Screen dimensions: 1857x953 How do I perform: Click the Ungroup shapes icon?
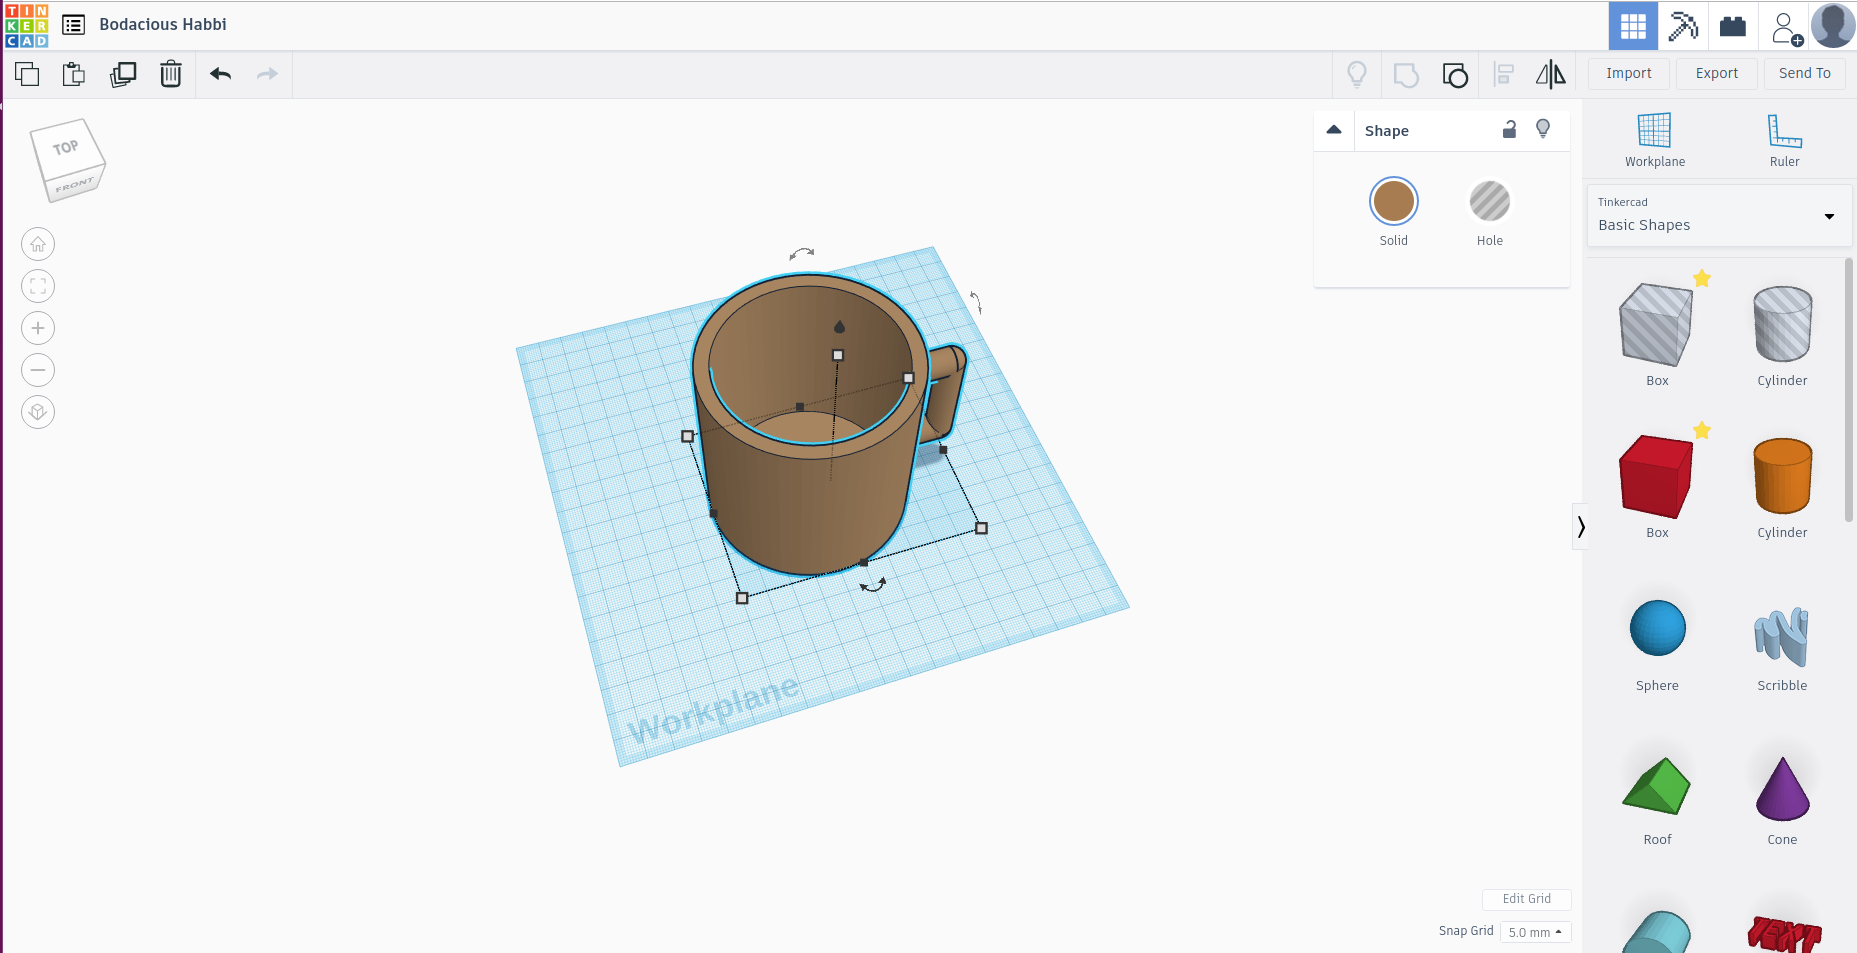click(1455, 75)
